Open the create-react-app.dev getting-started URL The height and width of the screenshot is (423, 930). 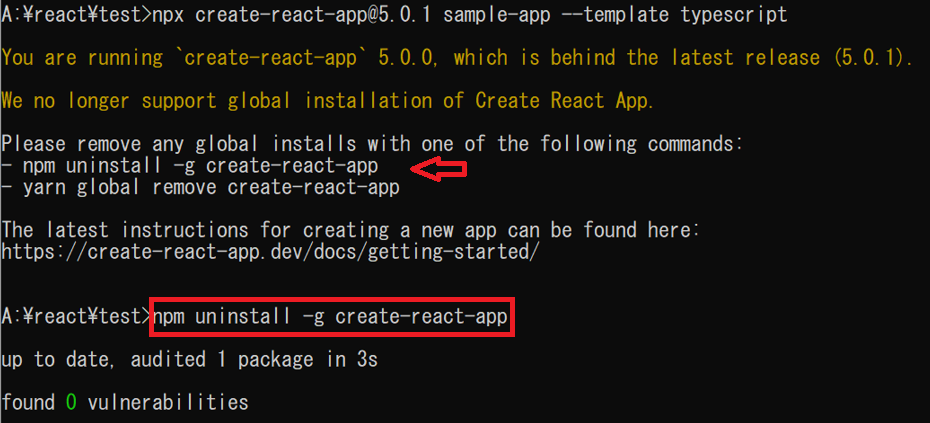(x=270, y=251)
